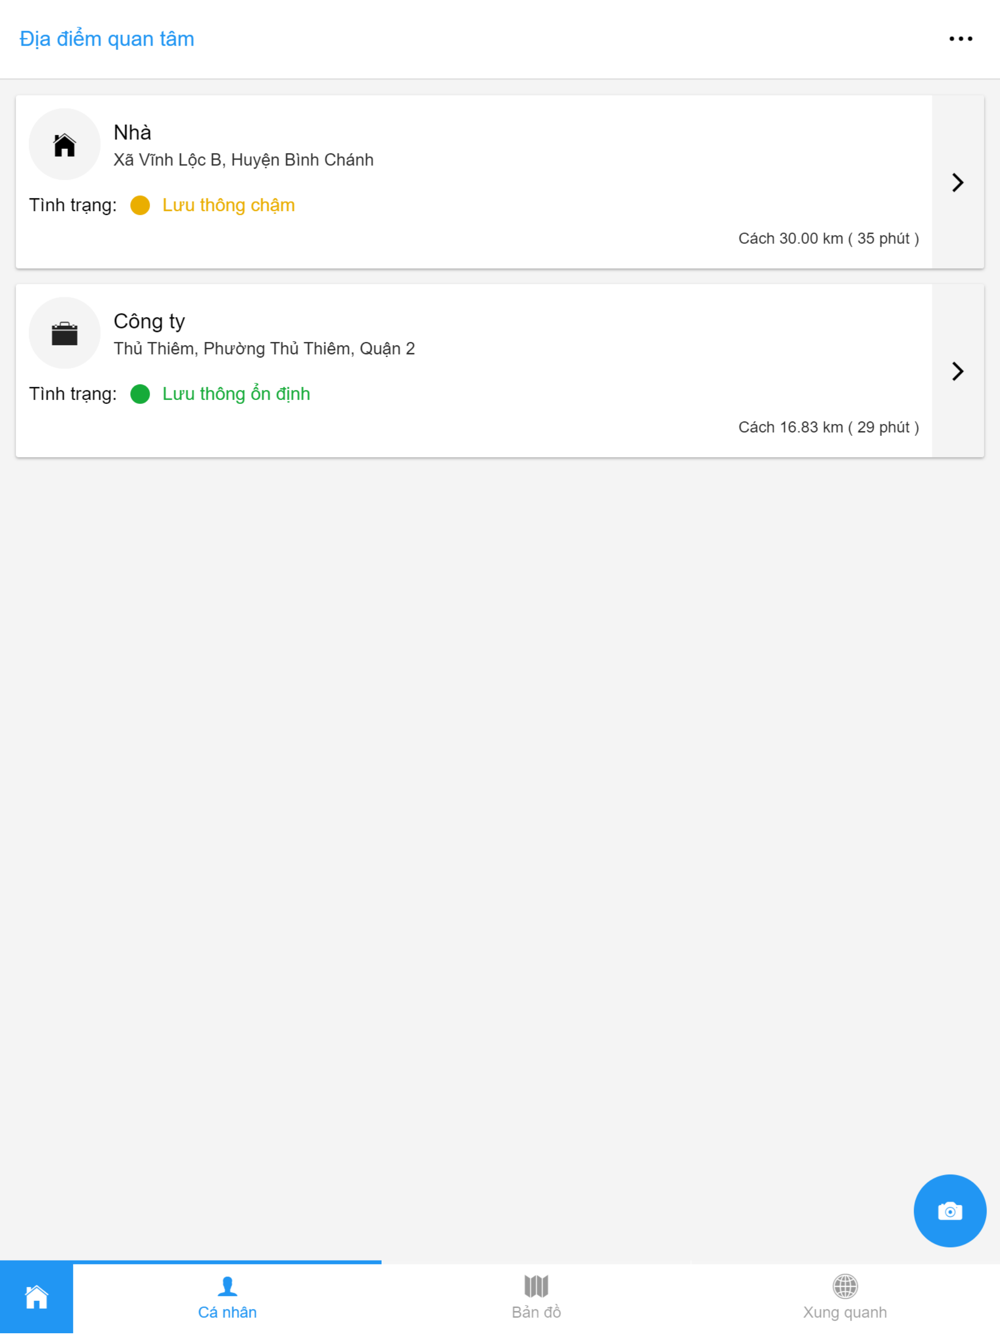Open the three-dot more options menu
Screen dimensions: 1000x1334
tap(960, 39)
